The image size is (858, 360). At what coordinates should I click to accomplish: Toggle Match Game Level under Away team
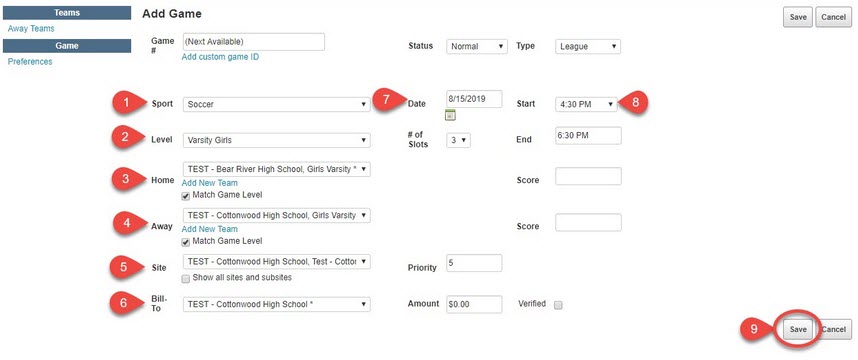[186, 241]
